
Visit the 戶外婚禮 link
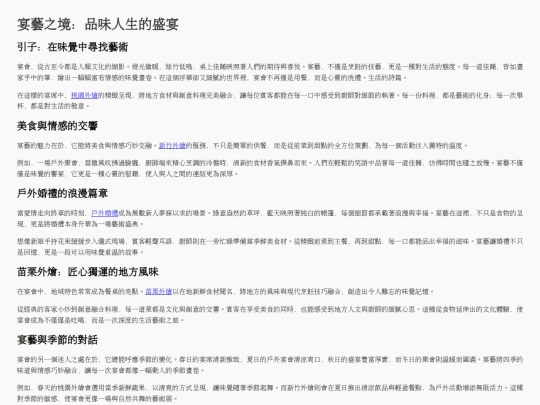click(x=105, y=213)
